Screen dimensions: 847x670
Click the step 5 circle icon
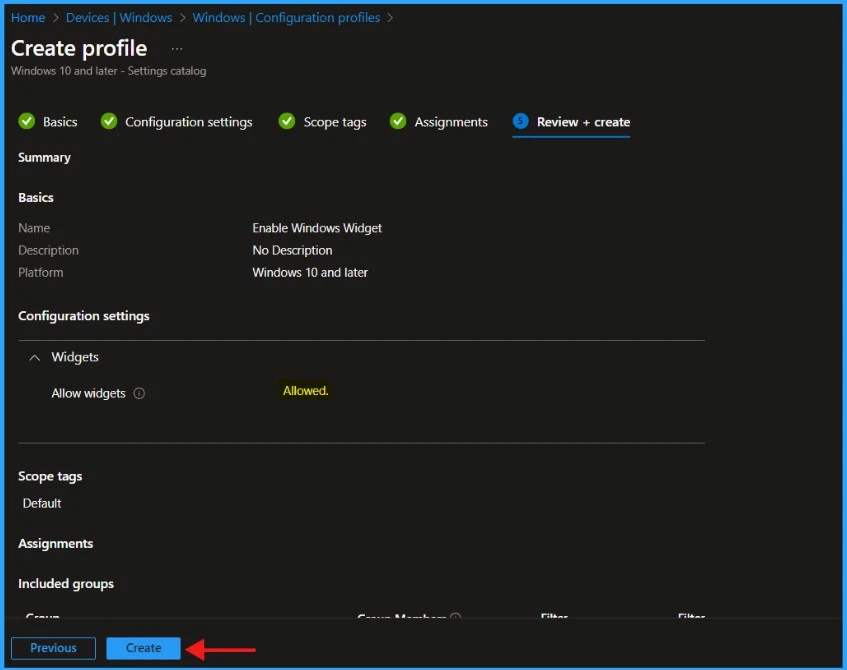520,121
